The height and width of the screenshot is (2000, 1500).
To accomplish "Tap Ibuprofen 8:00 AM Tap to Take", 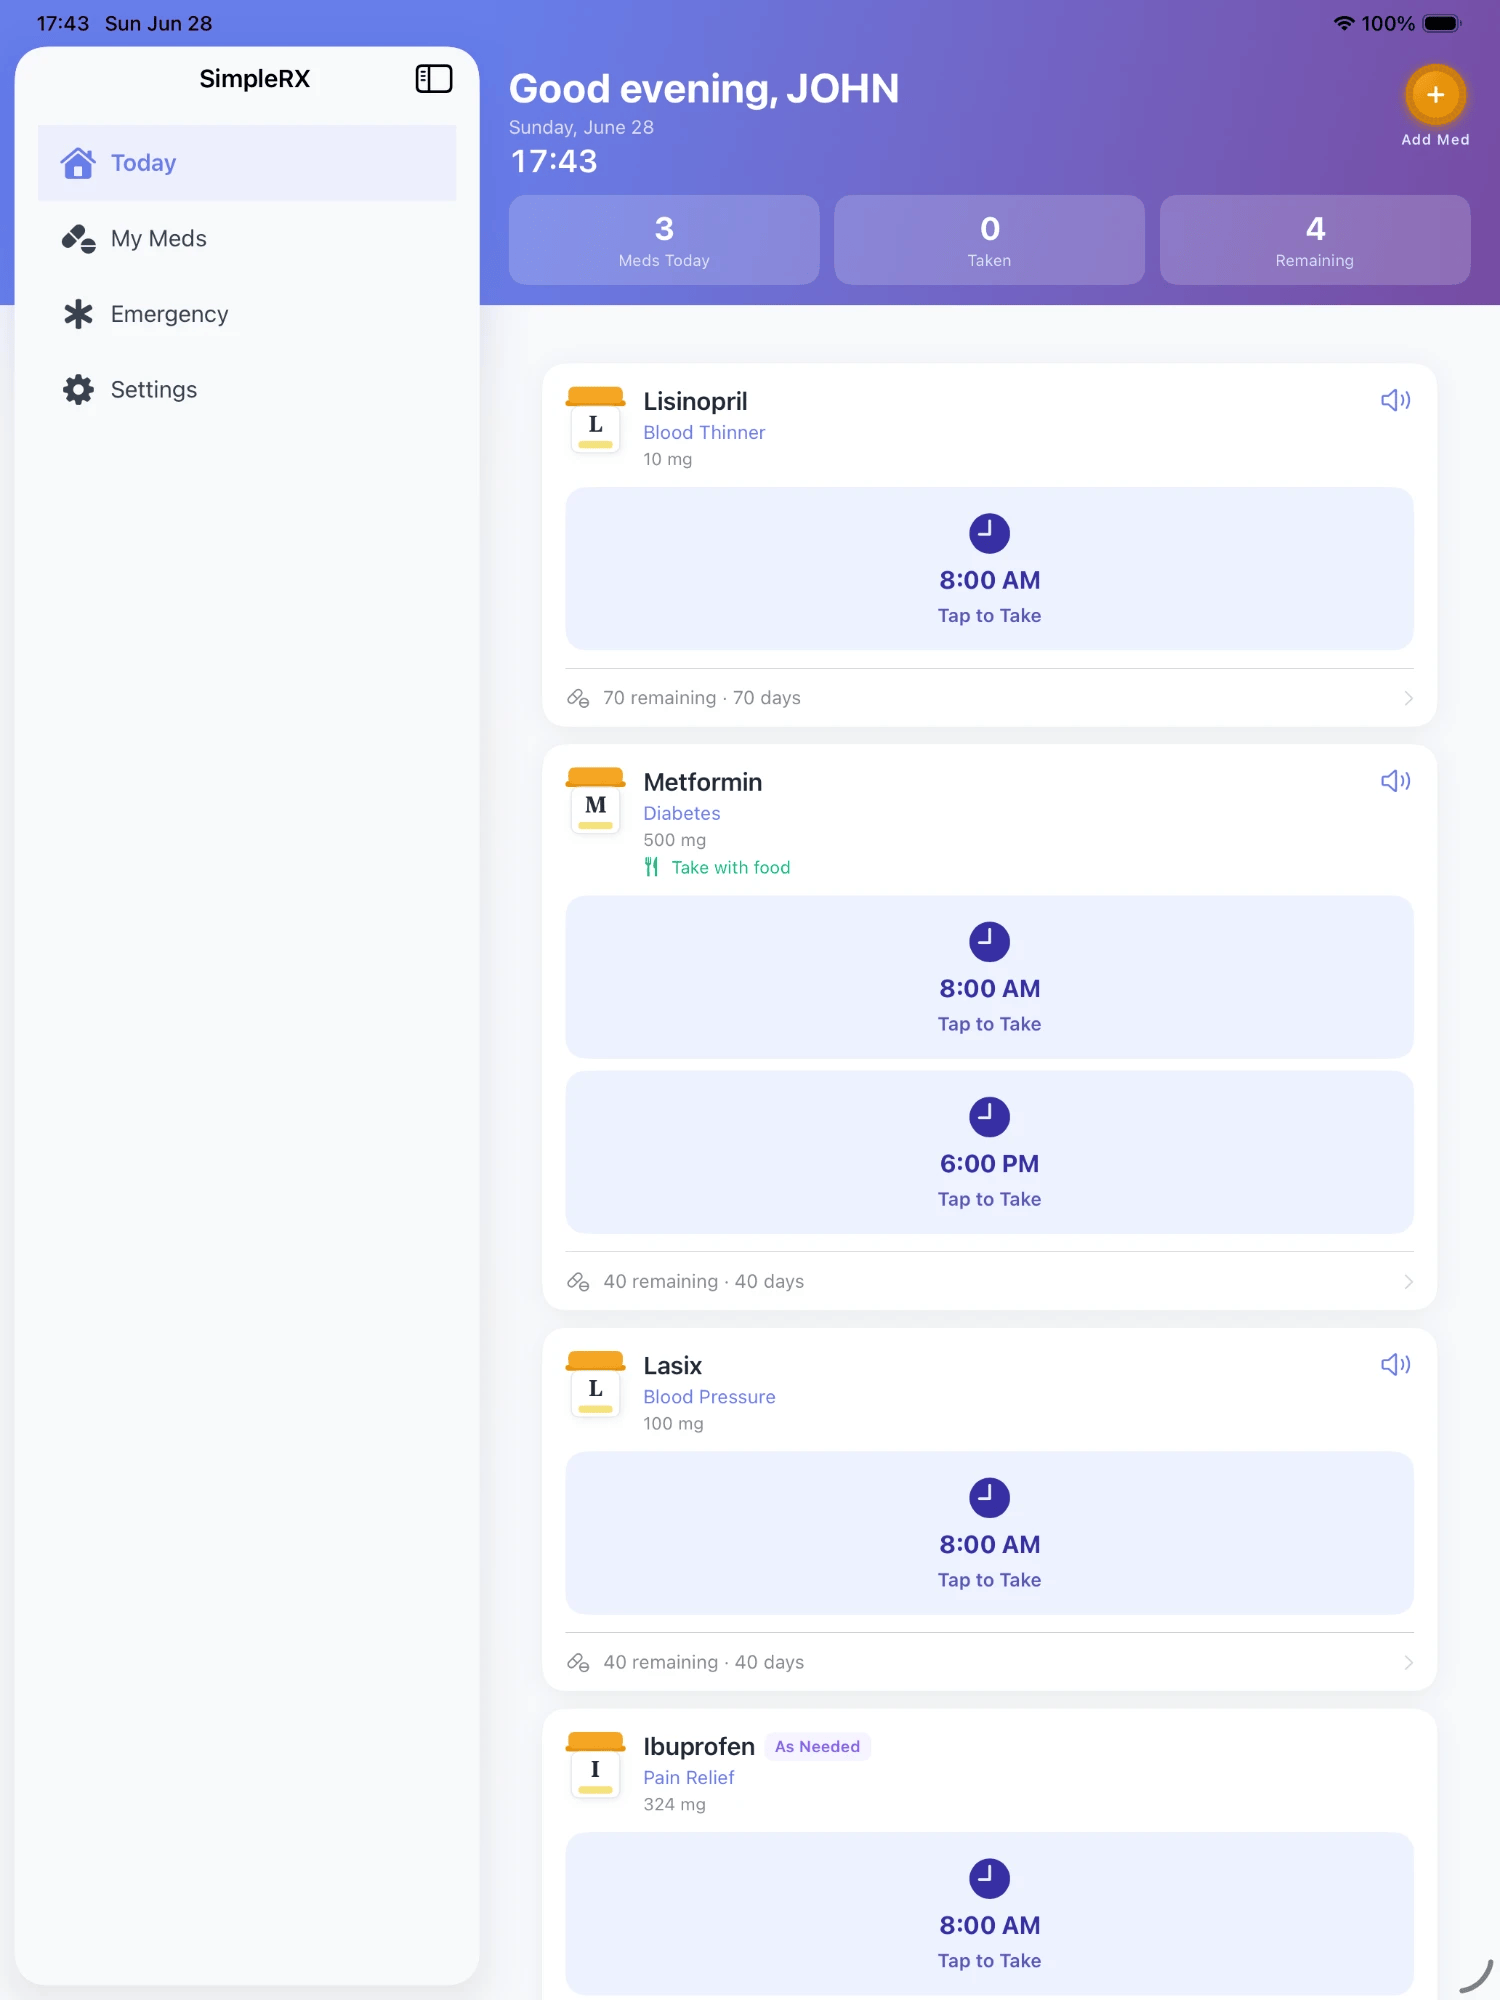I will tap(989, 1914).
